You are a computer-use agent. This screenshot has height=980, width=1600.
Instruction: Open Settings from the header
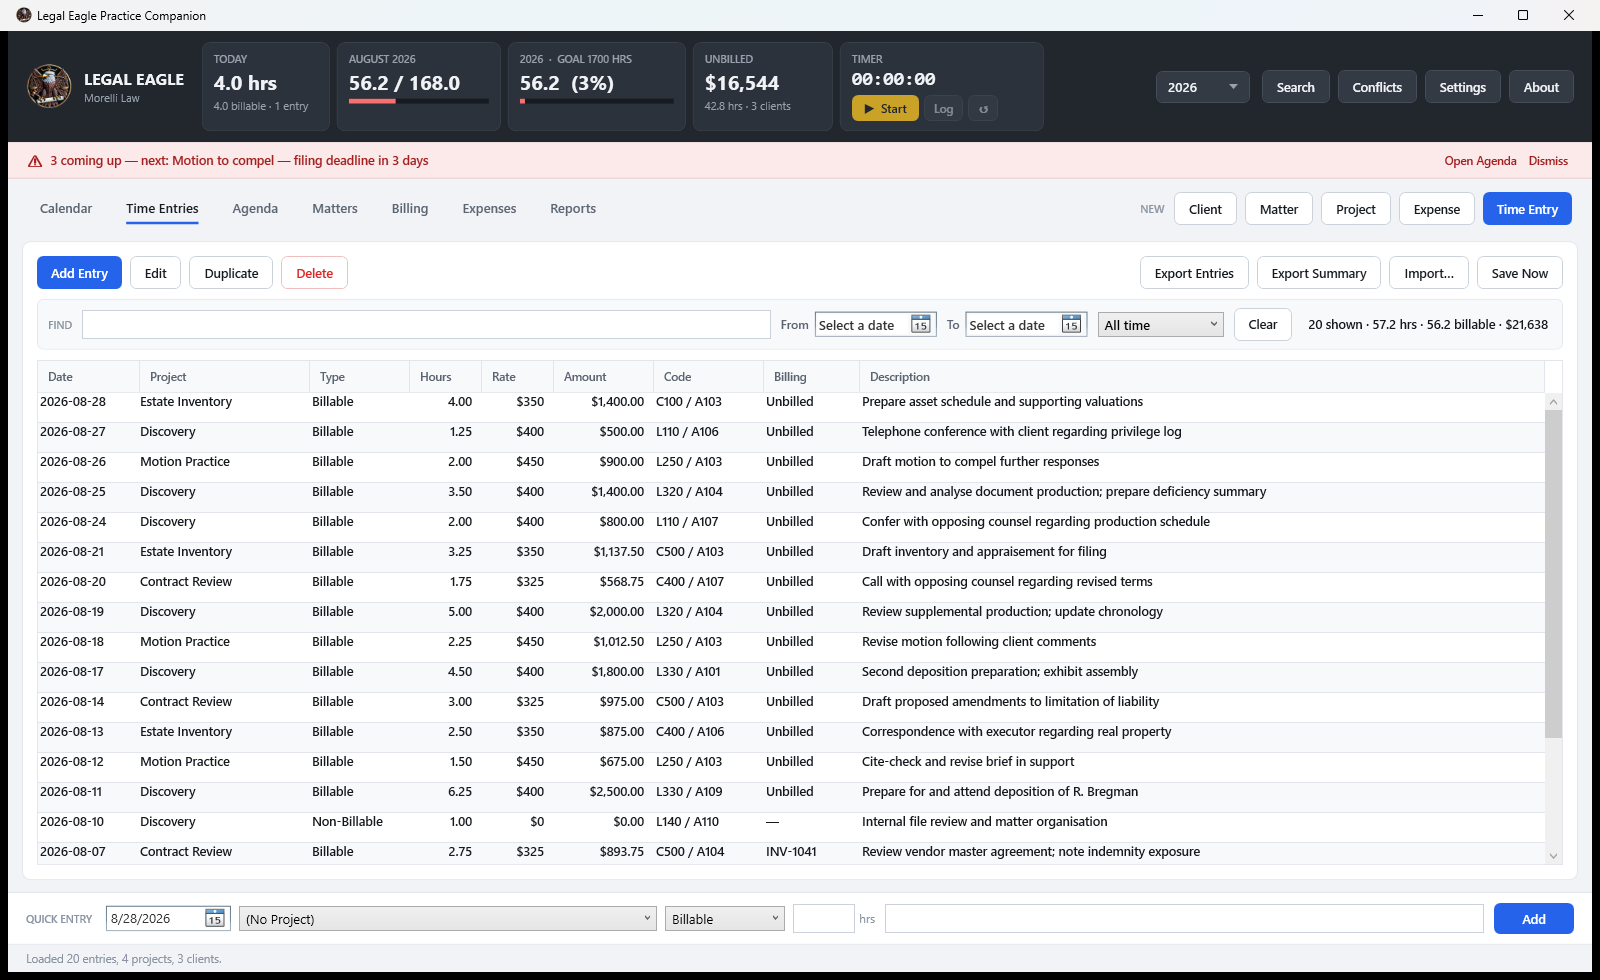[1463, 87]
